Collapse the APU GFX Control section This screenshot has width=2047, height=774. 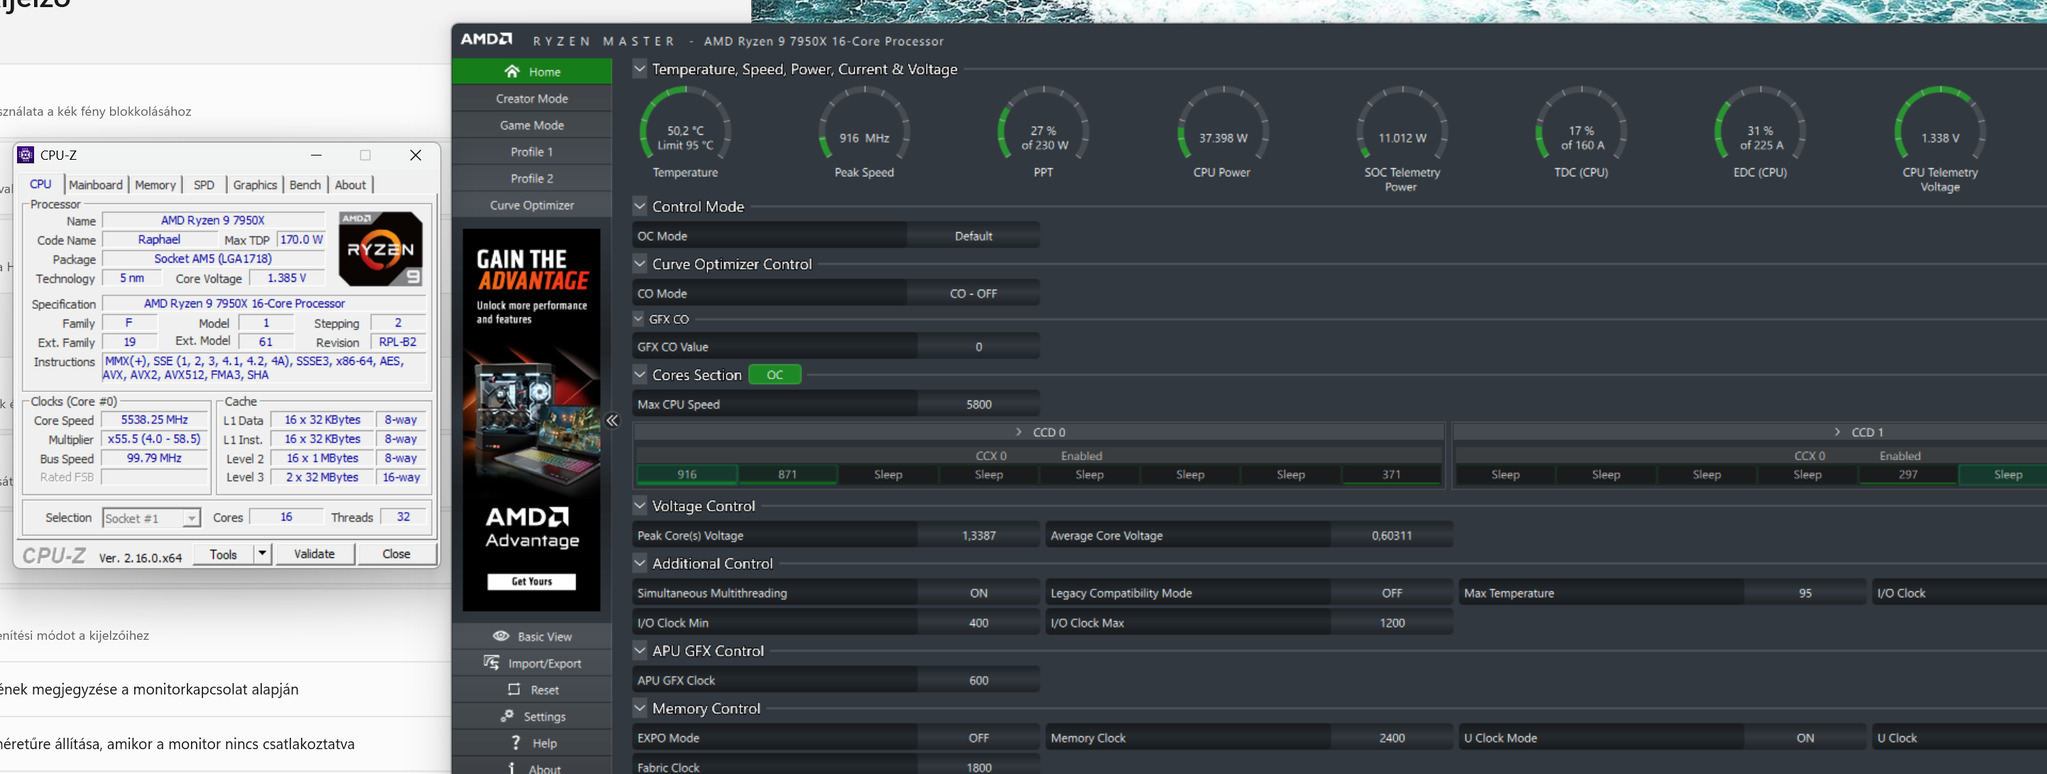pos(640,650)
